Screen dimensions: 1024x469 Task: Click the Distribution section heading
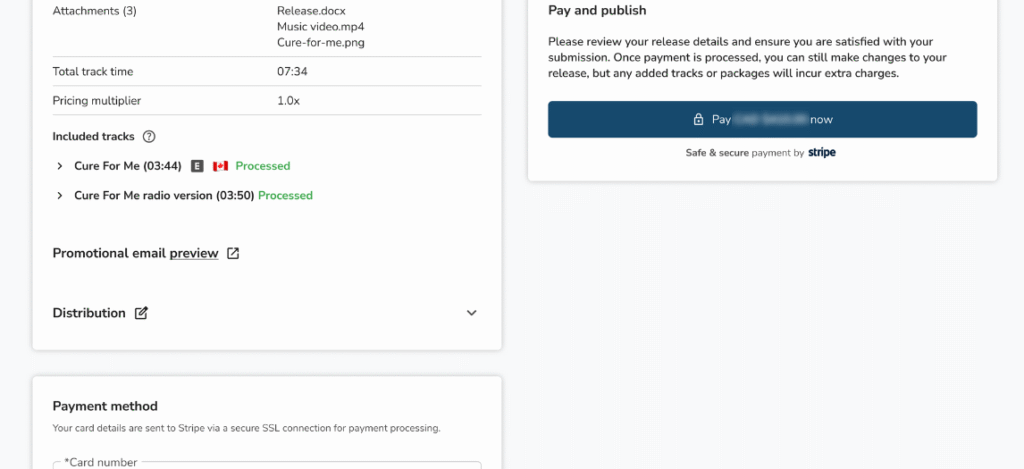pos(89,313)
